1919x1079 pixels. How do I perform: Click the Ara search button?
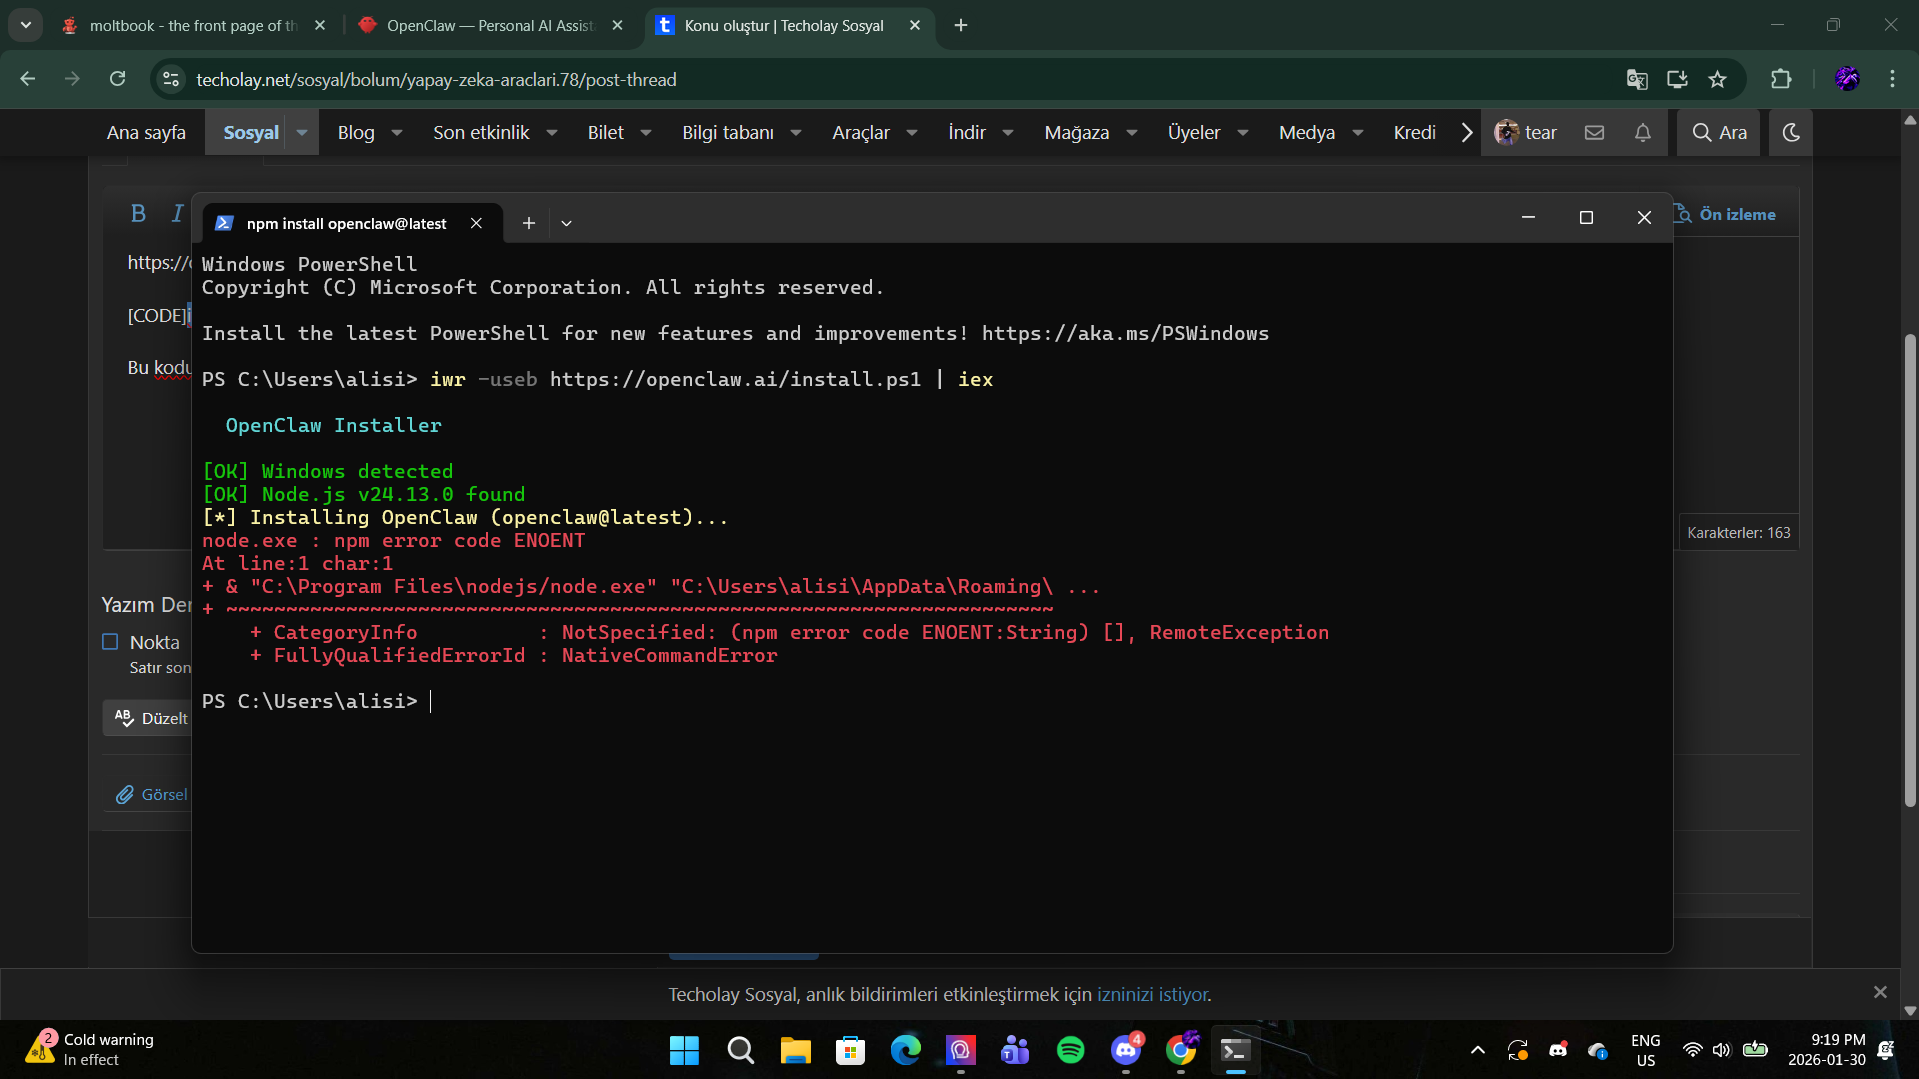point(1719,132)
